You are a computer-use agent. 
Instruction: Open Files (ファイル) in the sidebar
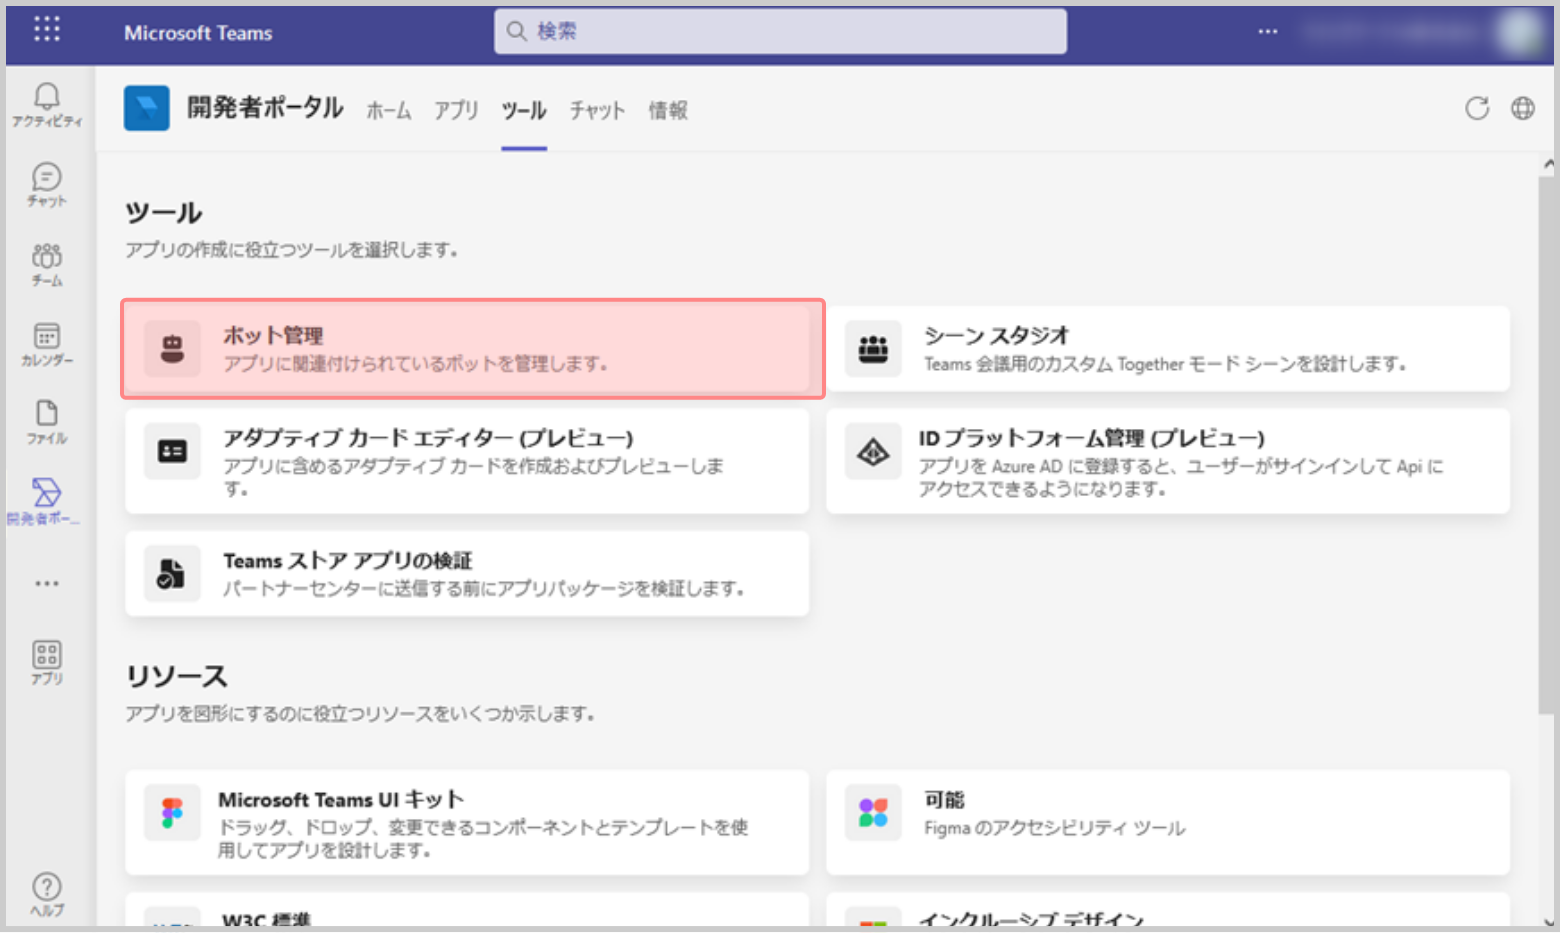[x=46, y=422]
